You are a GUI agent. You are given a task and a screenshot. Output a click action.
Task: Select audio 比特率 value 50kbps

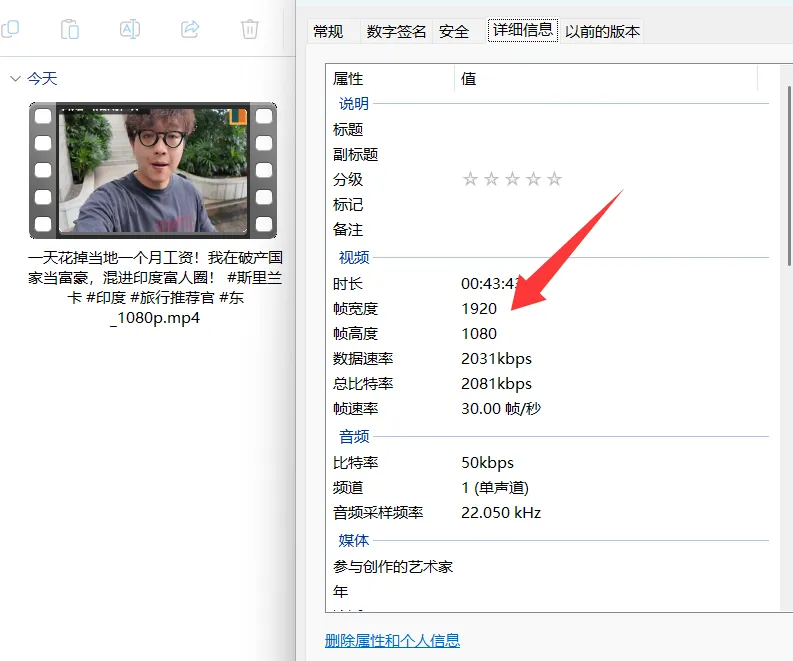pyautogui.click(x=488, y=463)
